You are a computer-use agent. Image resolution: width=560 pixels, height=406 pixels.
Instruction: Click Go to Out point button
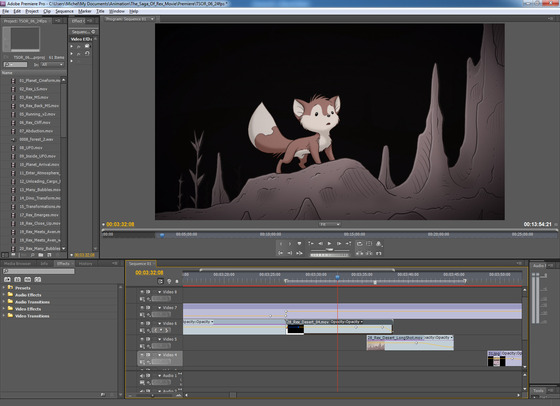[290, 253]
